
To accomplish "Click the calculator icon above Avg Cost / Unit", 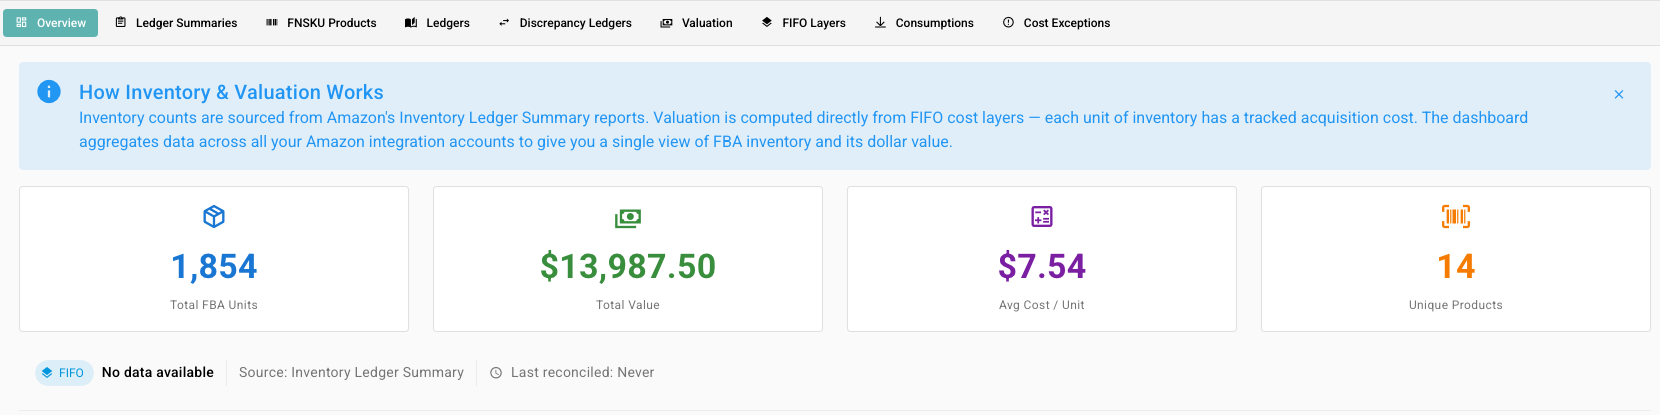I will point(1042,216).
